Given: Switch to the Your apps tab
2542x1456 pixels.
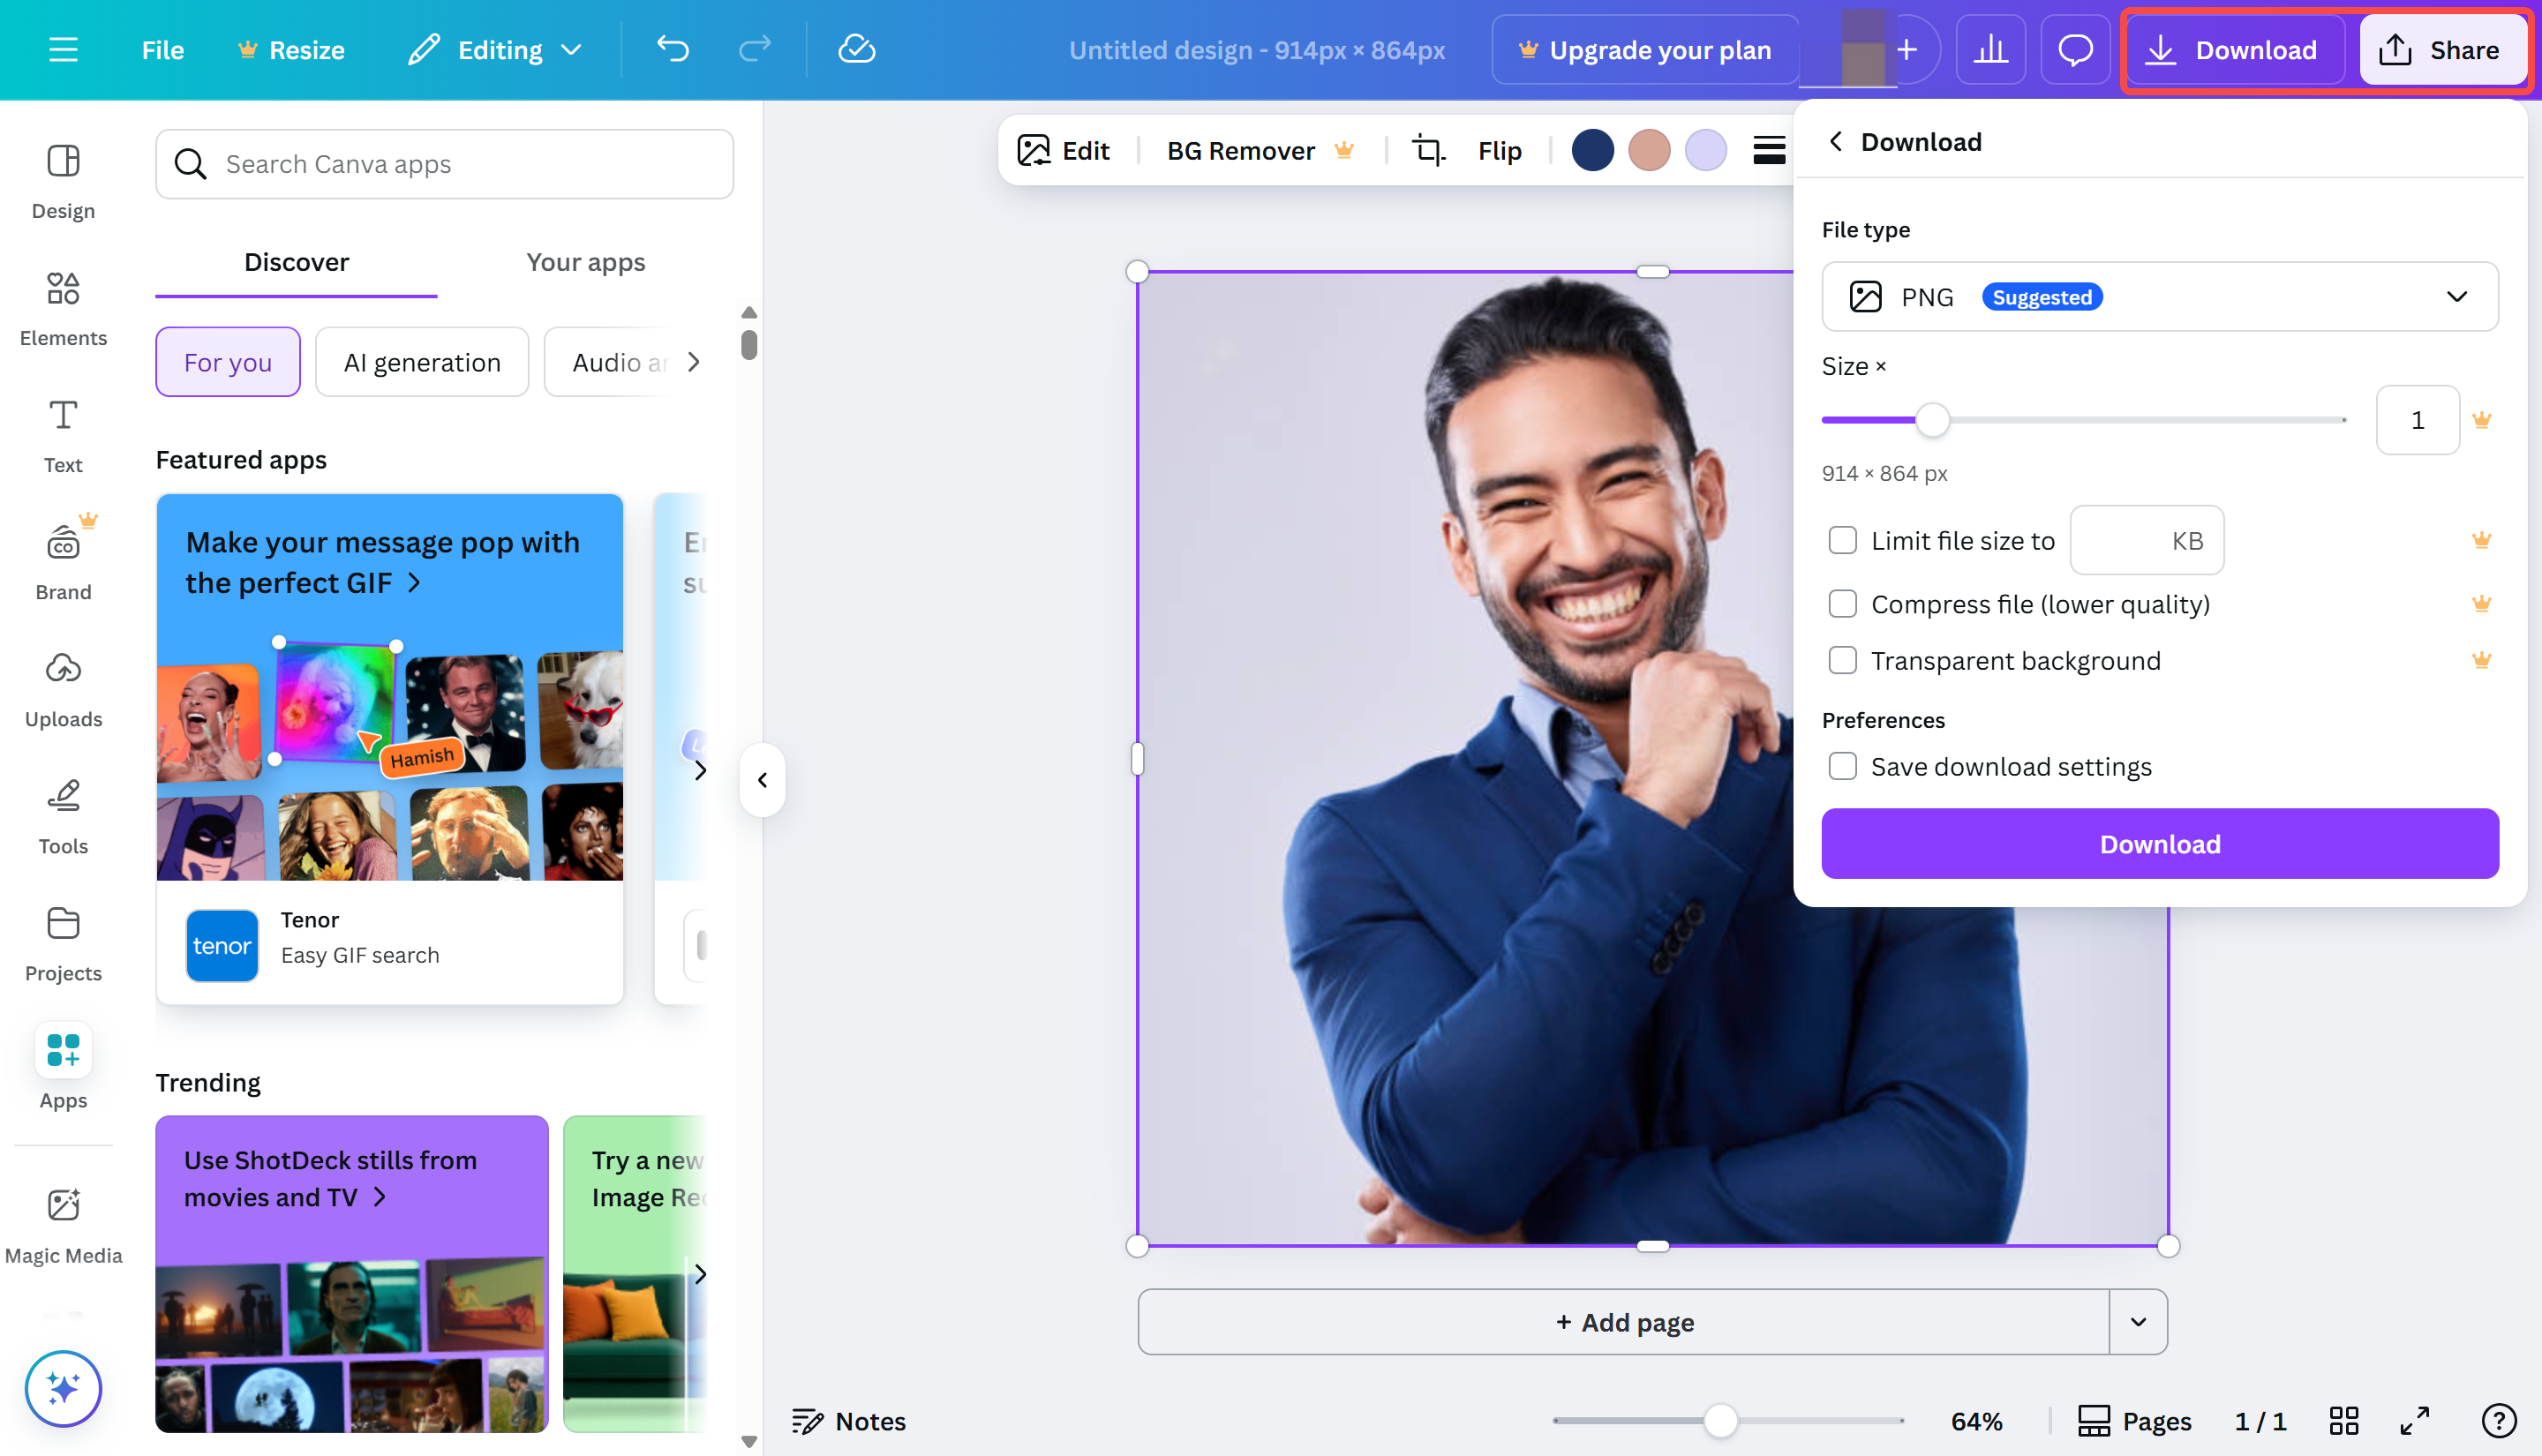Looking at the screenshot, I should coord(586,262).
